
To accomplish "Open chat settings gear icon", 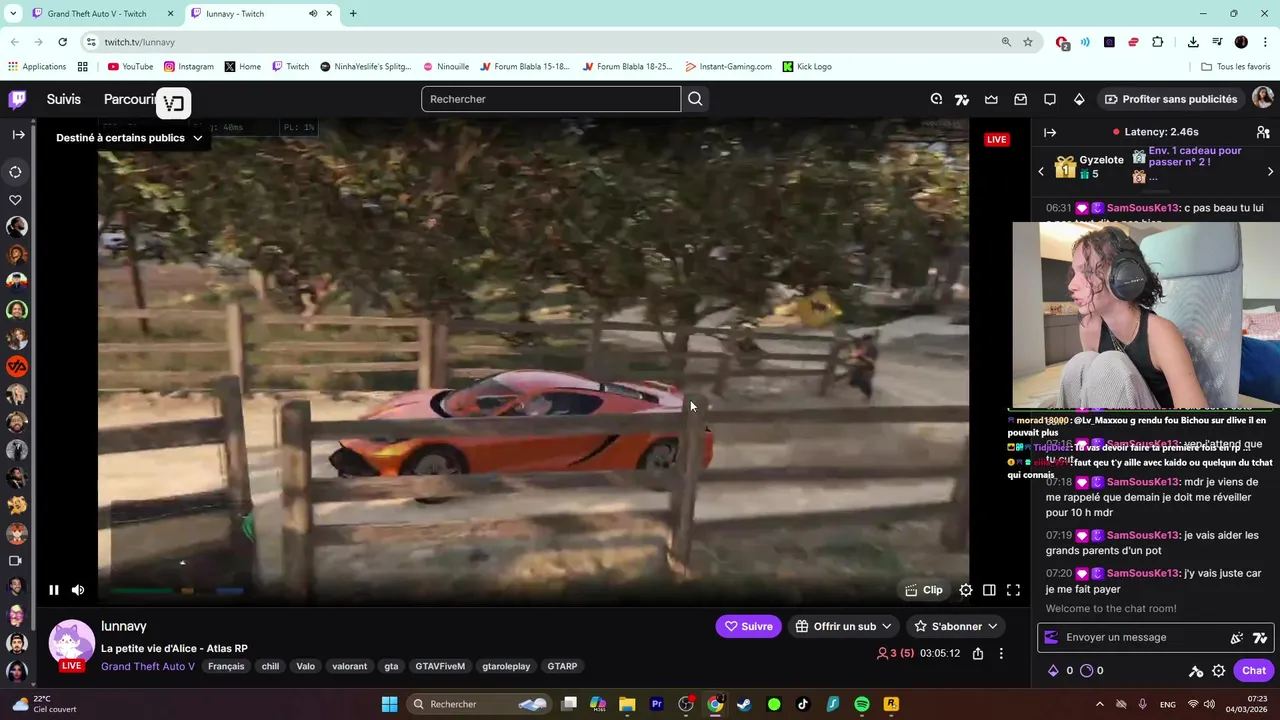I will pos(1218,671).
